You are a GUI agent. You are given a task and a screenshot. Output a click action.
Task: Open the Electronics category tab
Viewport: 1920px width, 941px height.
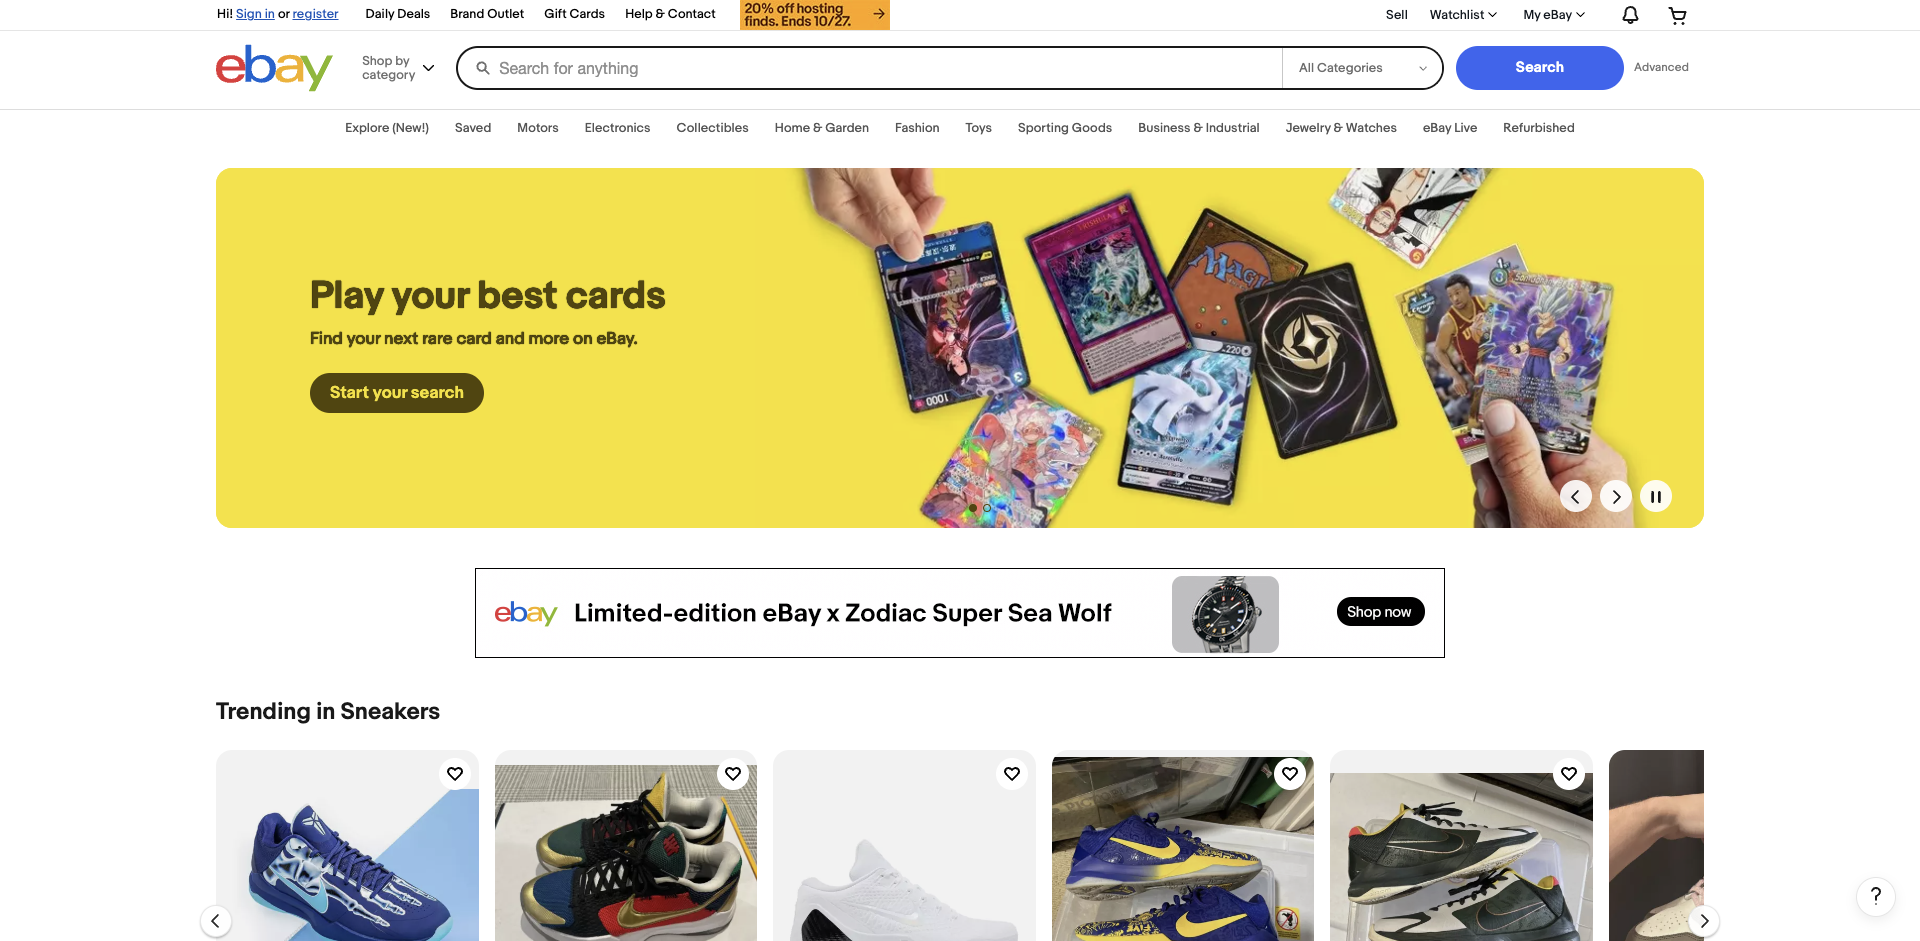coord(617,128)
